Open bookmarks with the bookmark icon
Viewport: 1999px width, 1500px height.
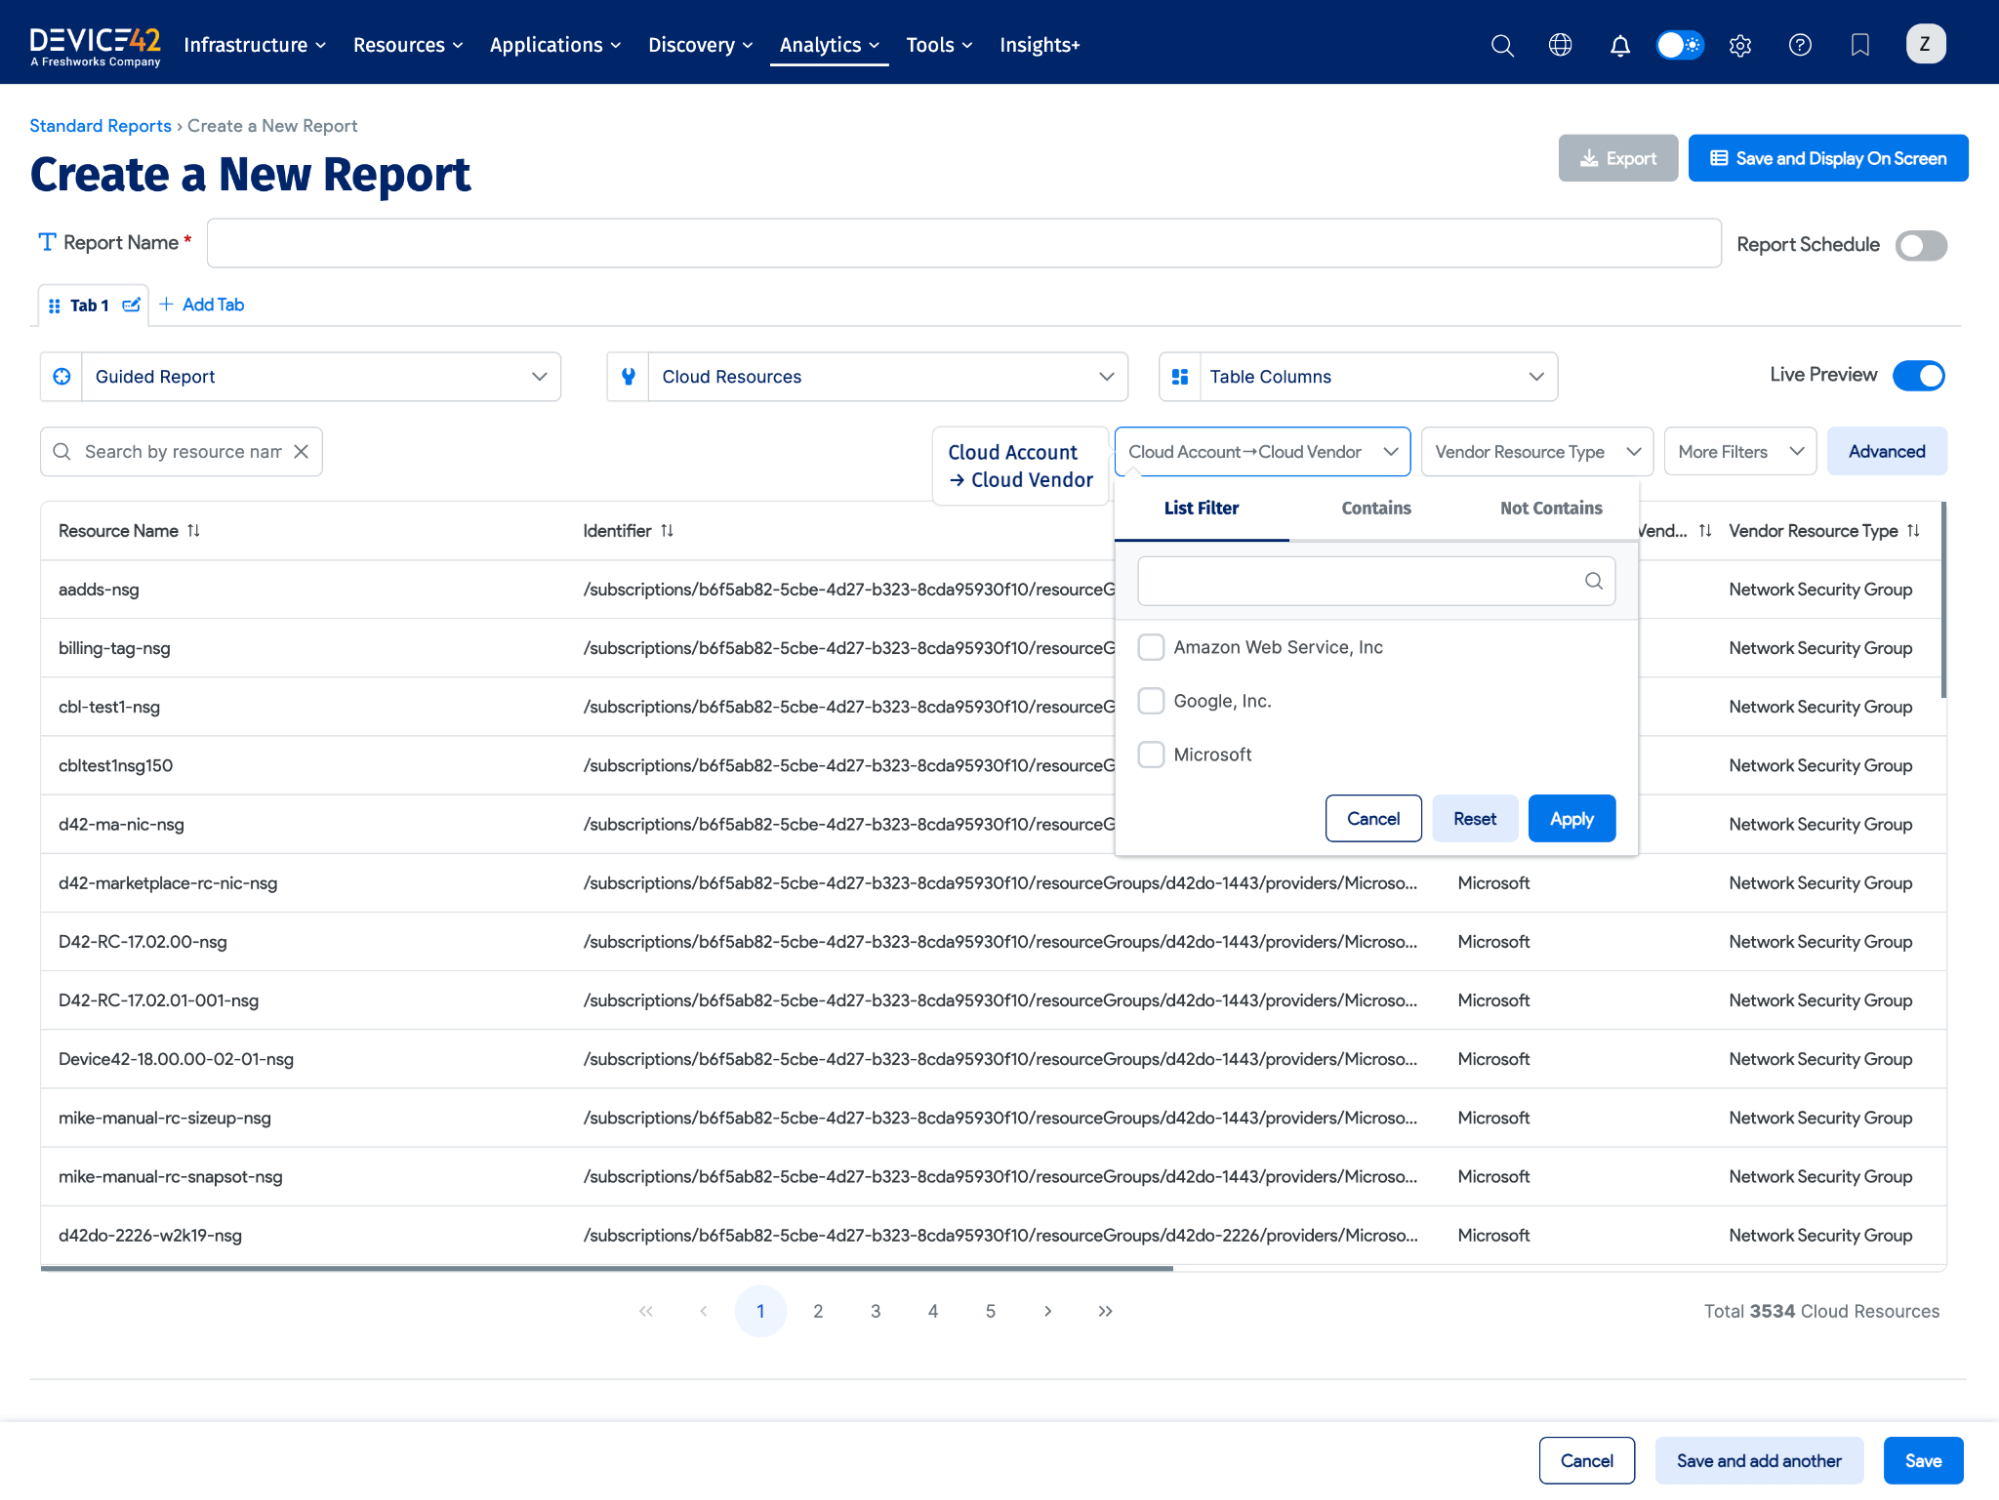tap(1860, 45)
